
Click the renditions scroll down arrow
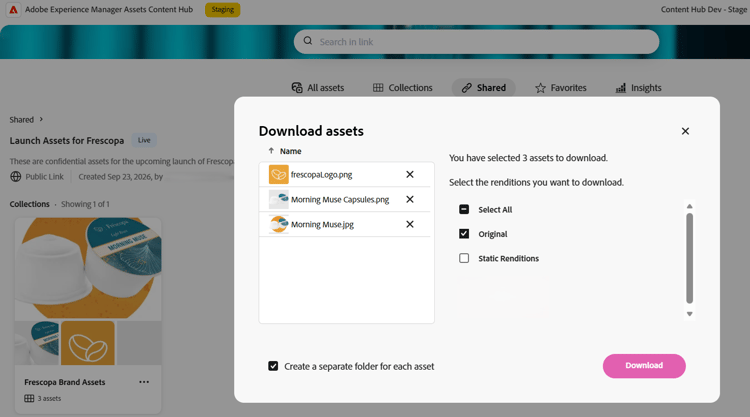[x=690, y=314]
